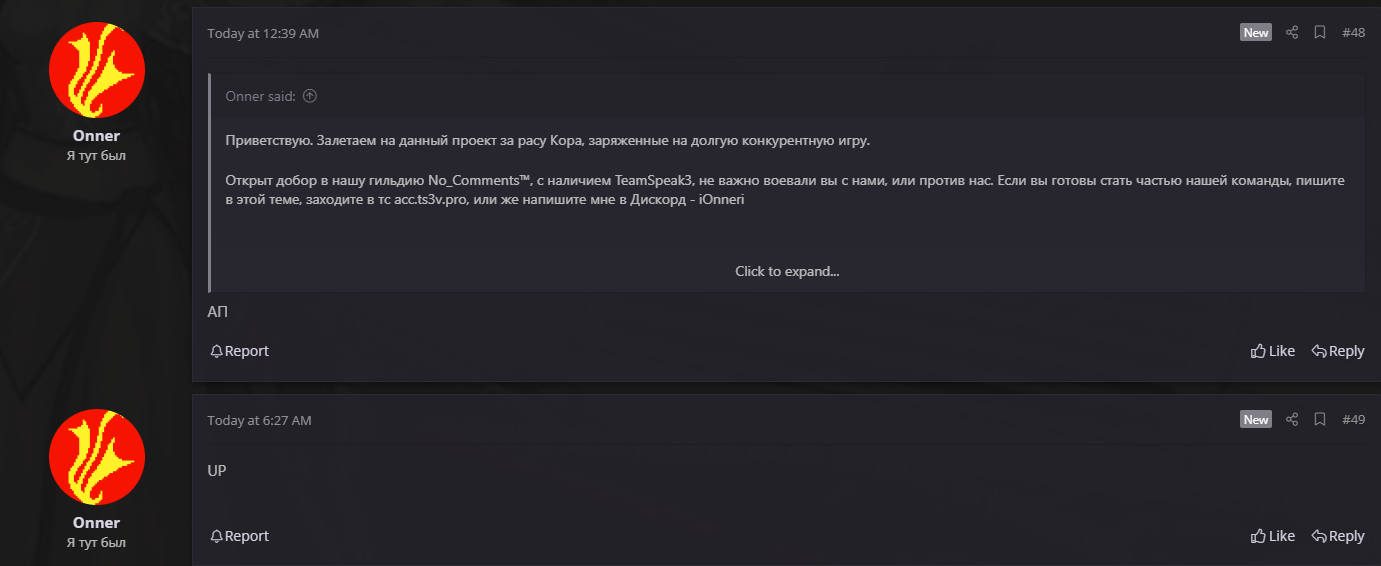Open timestamp Today at 6:27 AM
This screenshot has width=1381, height=566.
(259, 420)
